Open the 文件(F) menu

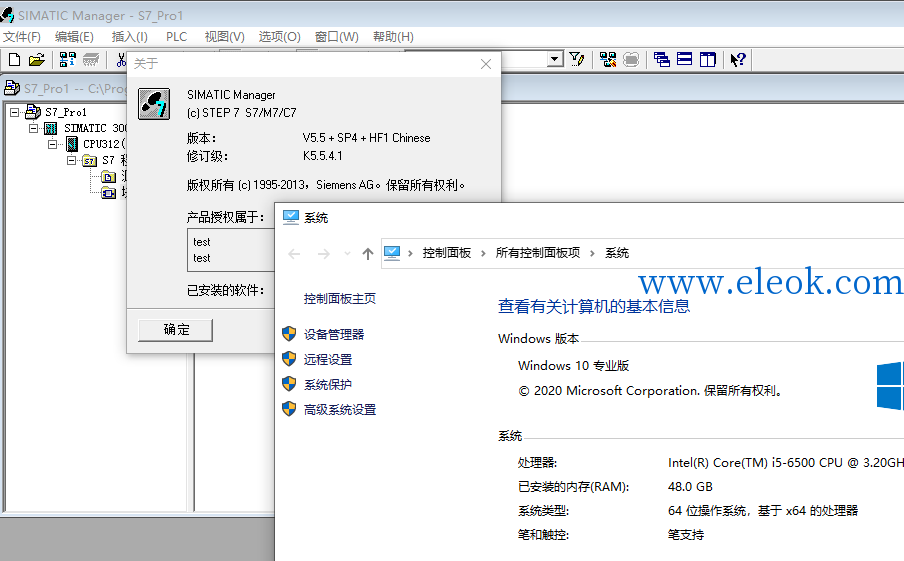pyautogui.click(x=22, y=37)
